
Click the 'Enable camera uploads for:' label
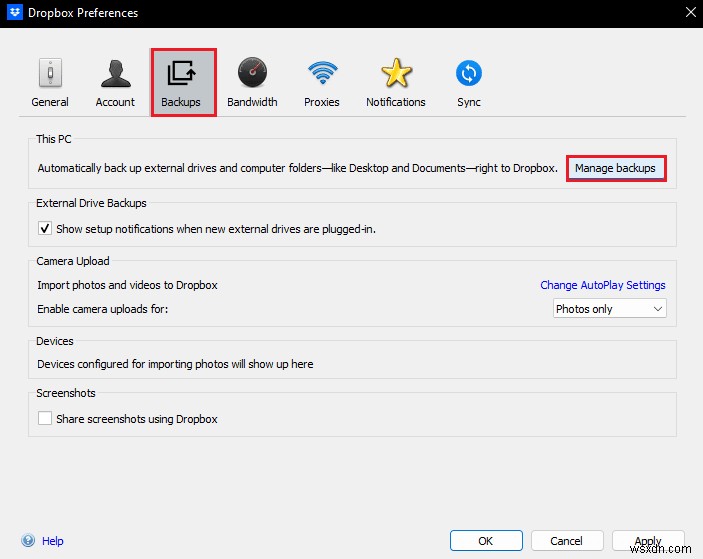tap(103, 309)
